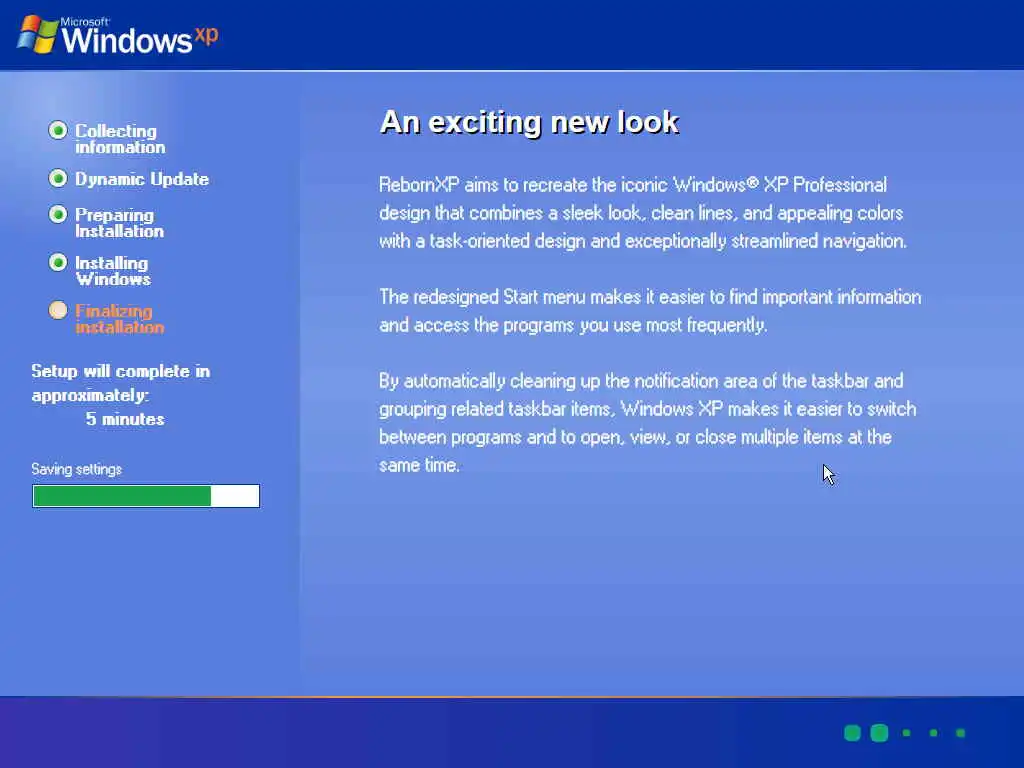Screen dimensions: 1024x768
Task: Click the Windows XP wordmark text in header
Action: [140, 36]
